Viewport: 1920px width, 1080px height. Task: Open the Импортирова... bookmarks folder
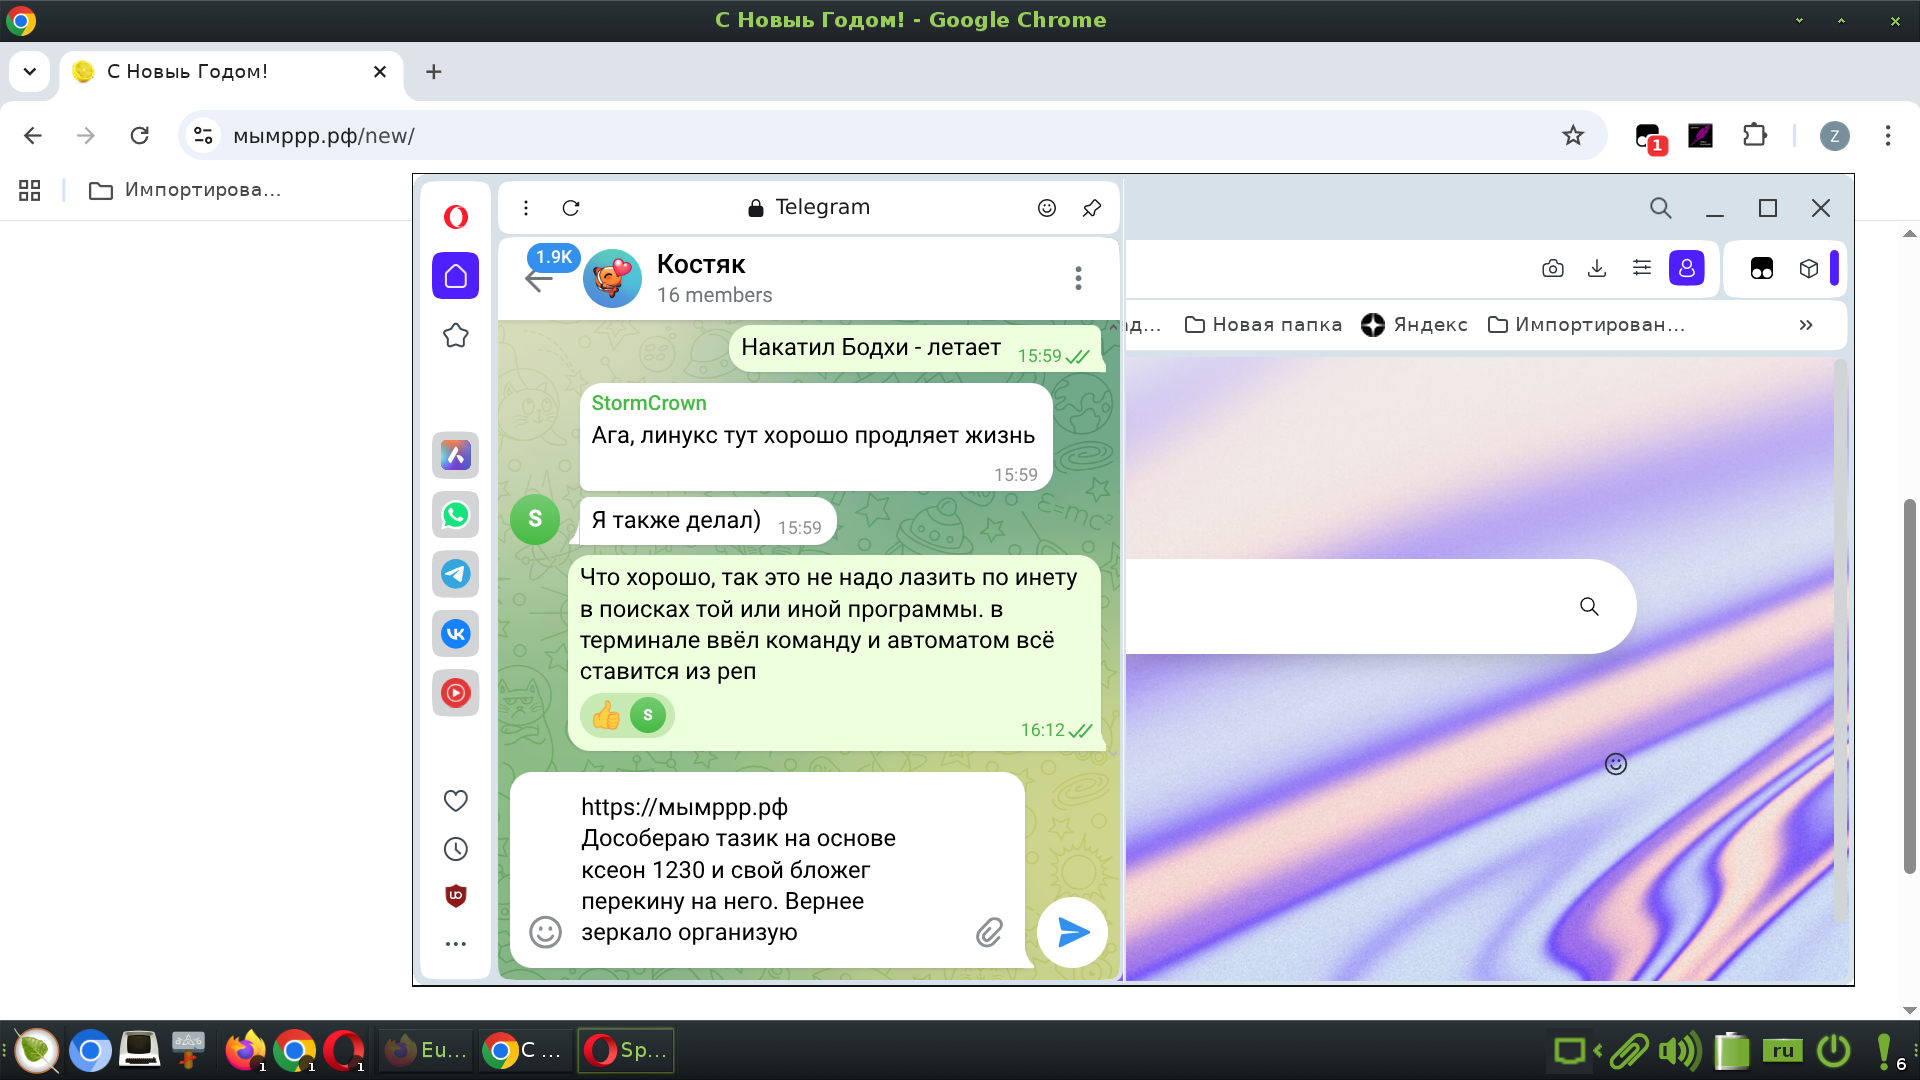[185, 190]
